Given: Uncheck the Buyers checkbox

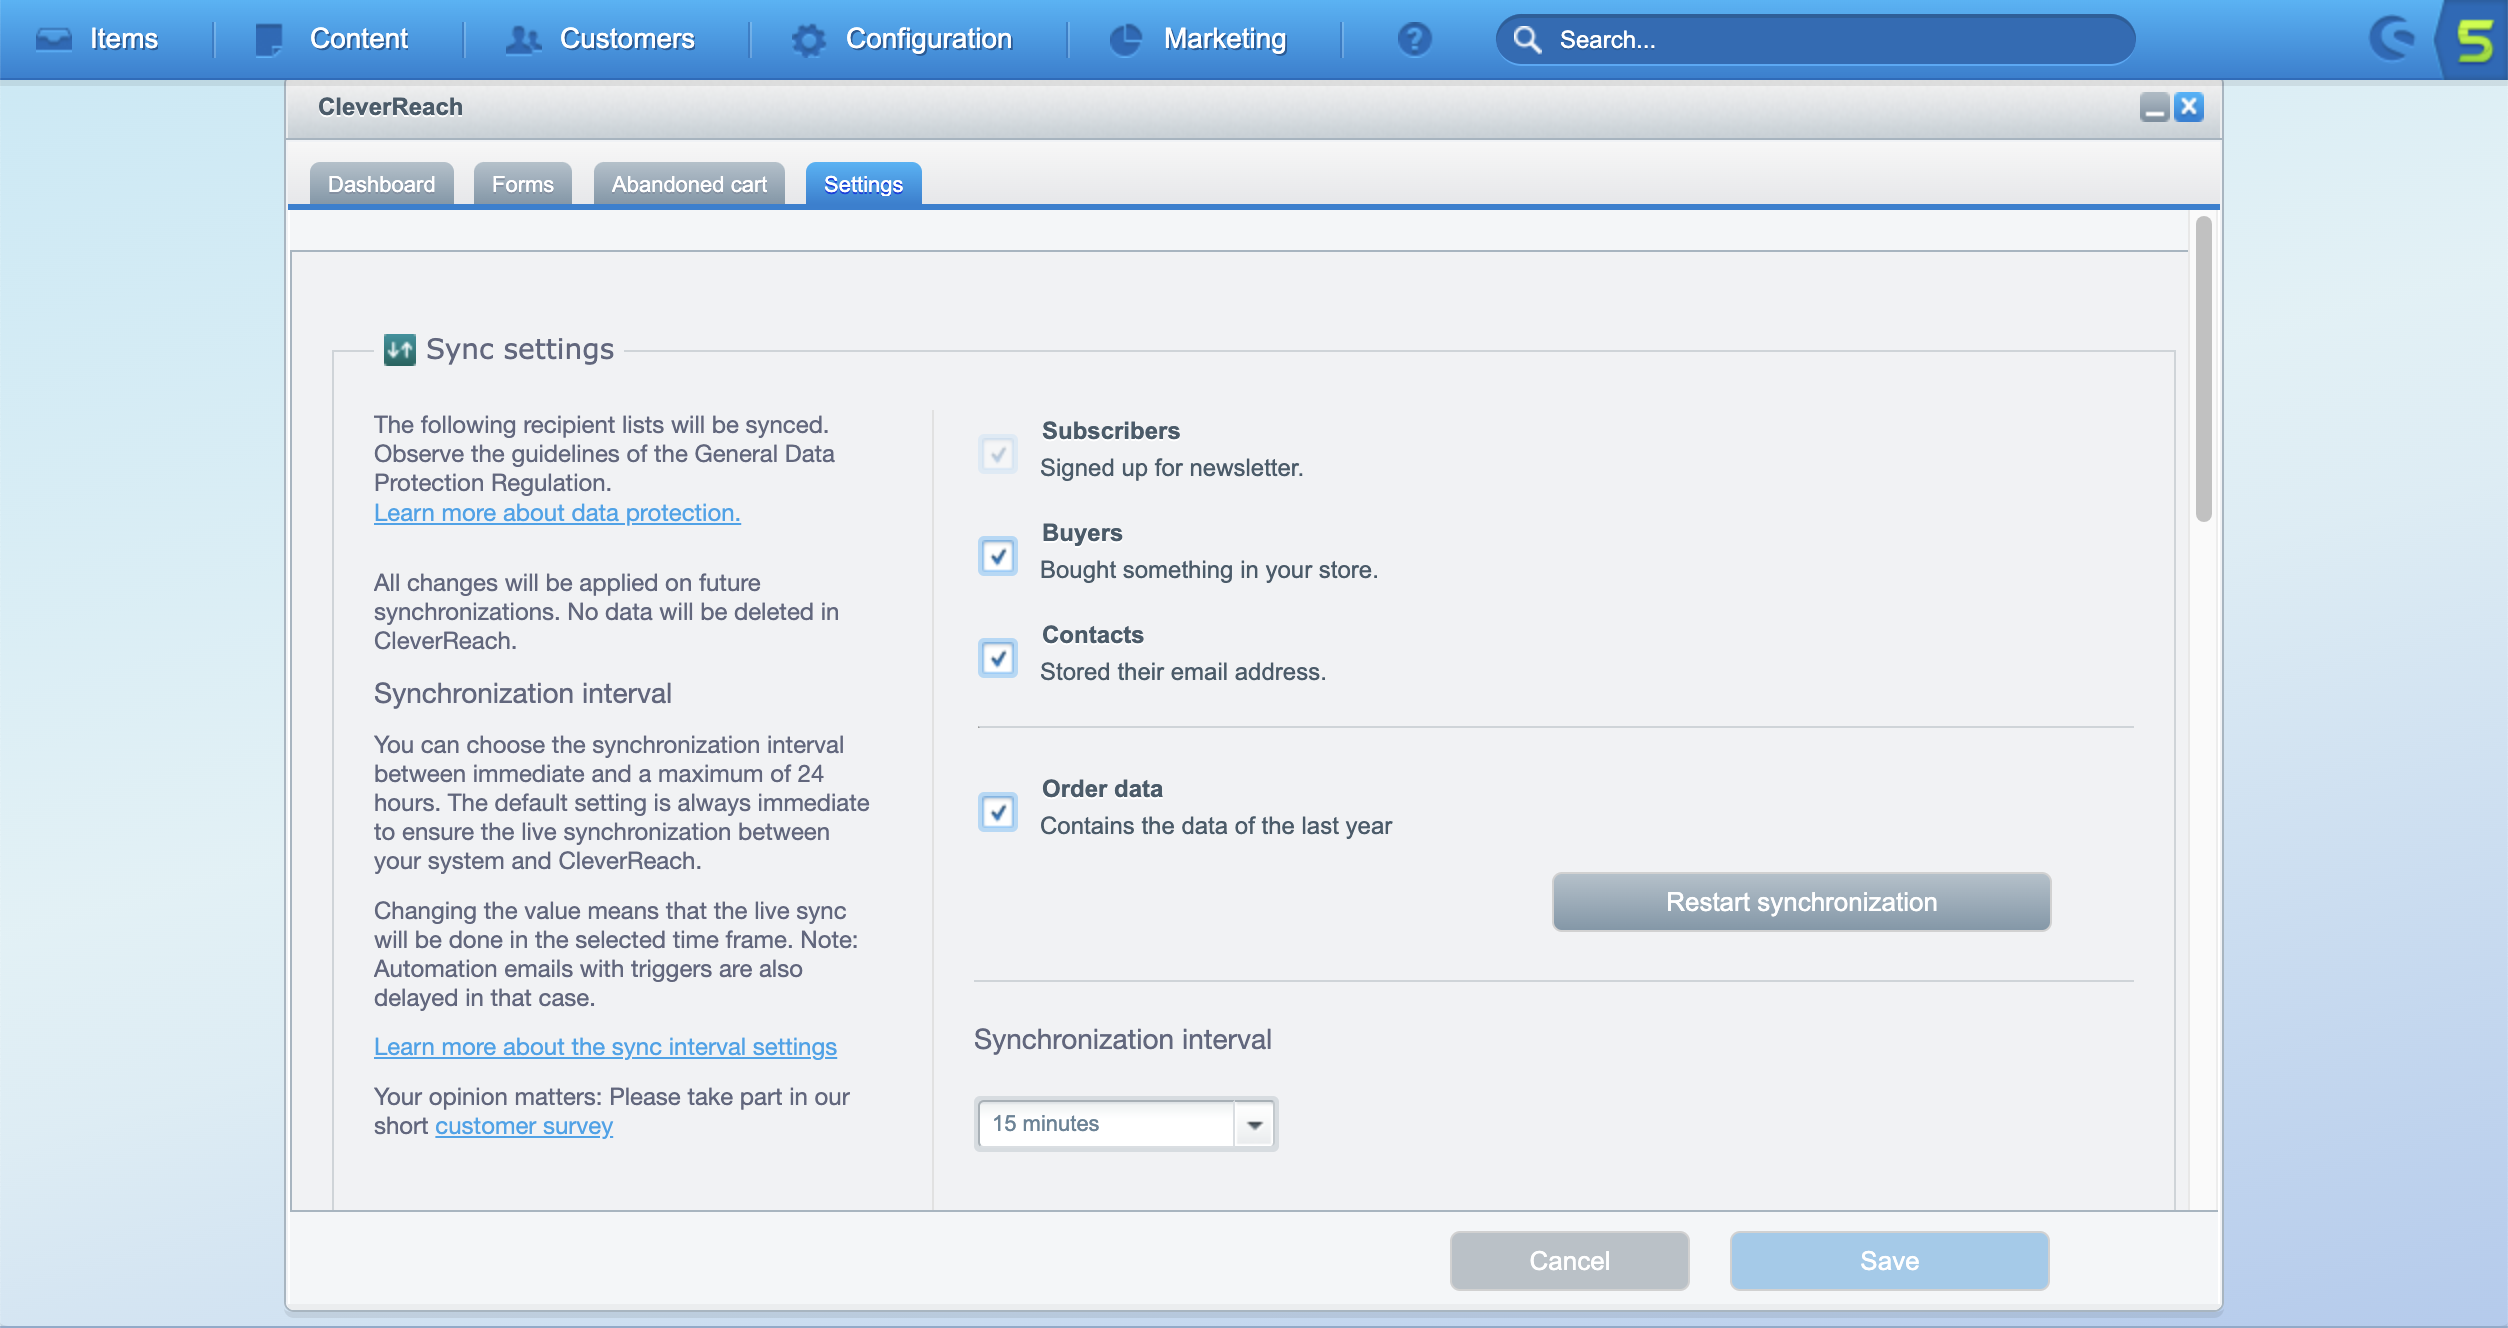Looking at the screenshot, I should point(997,556).
